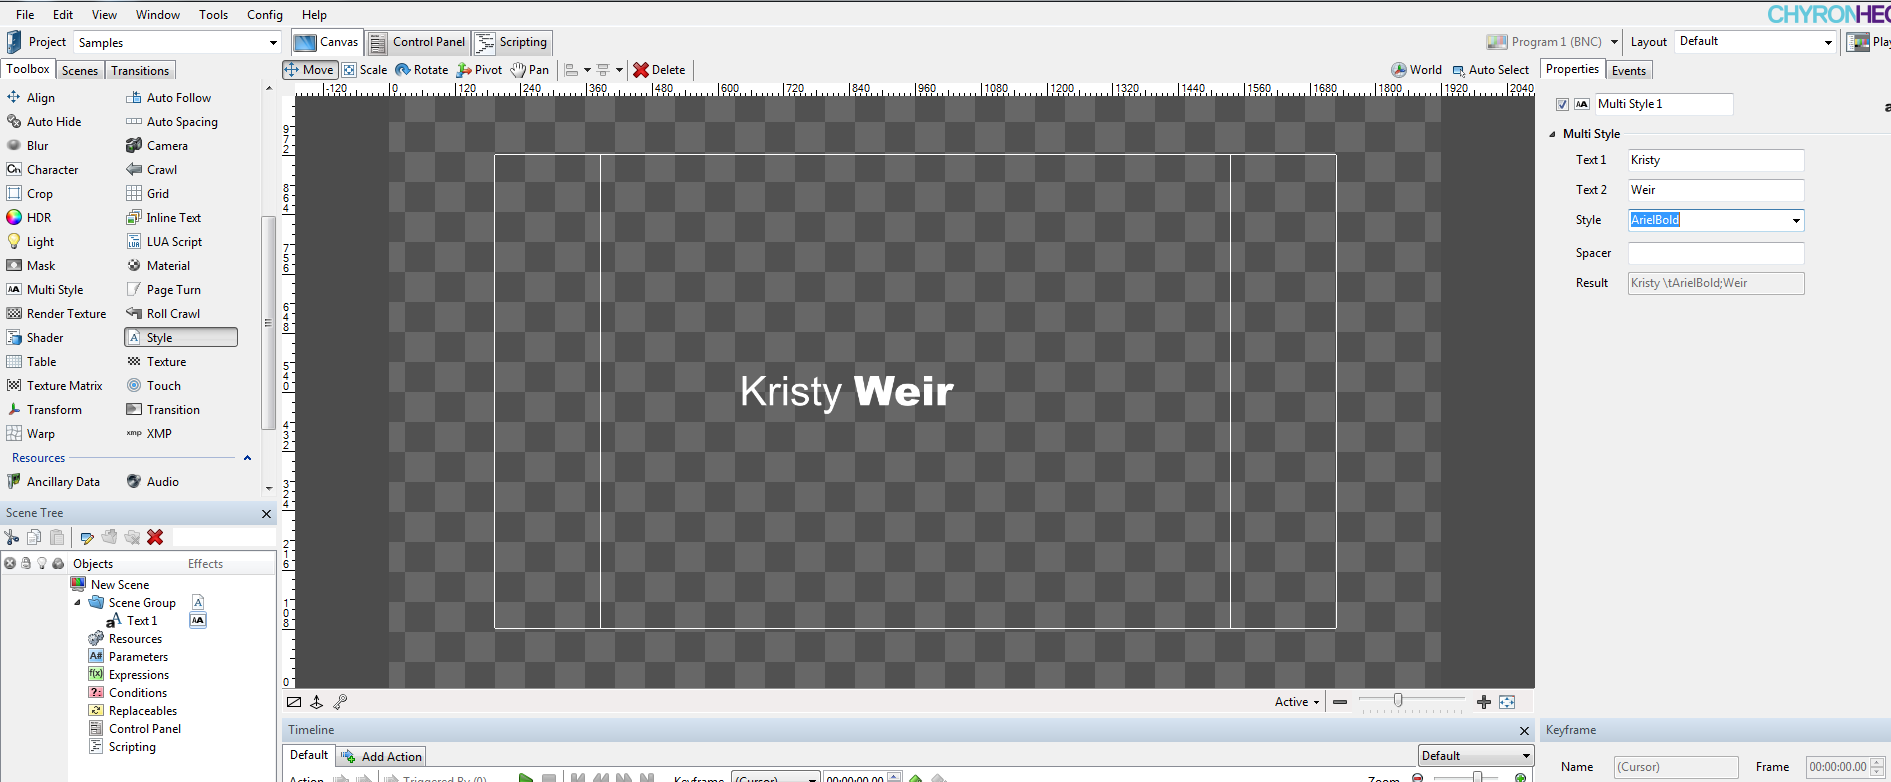Switch to the Transitions tab
This screenshot has width=1891, height=782.
click(140, 71)
